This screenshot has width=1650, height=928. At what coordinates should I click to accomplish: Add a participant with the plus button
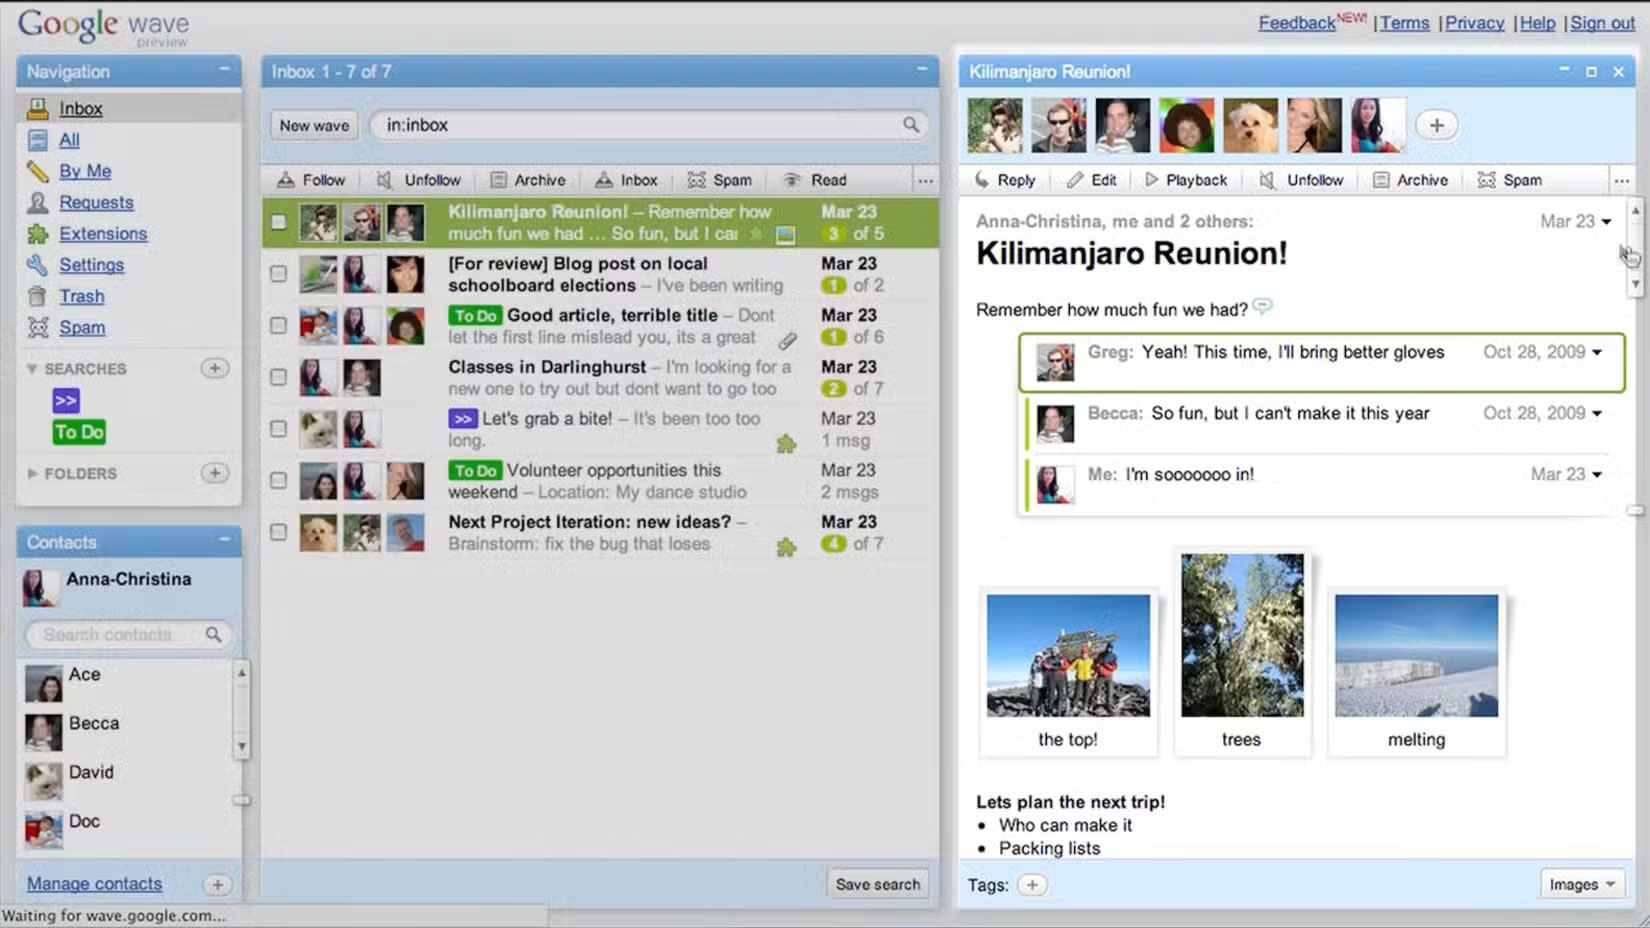click(1436, 125)
